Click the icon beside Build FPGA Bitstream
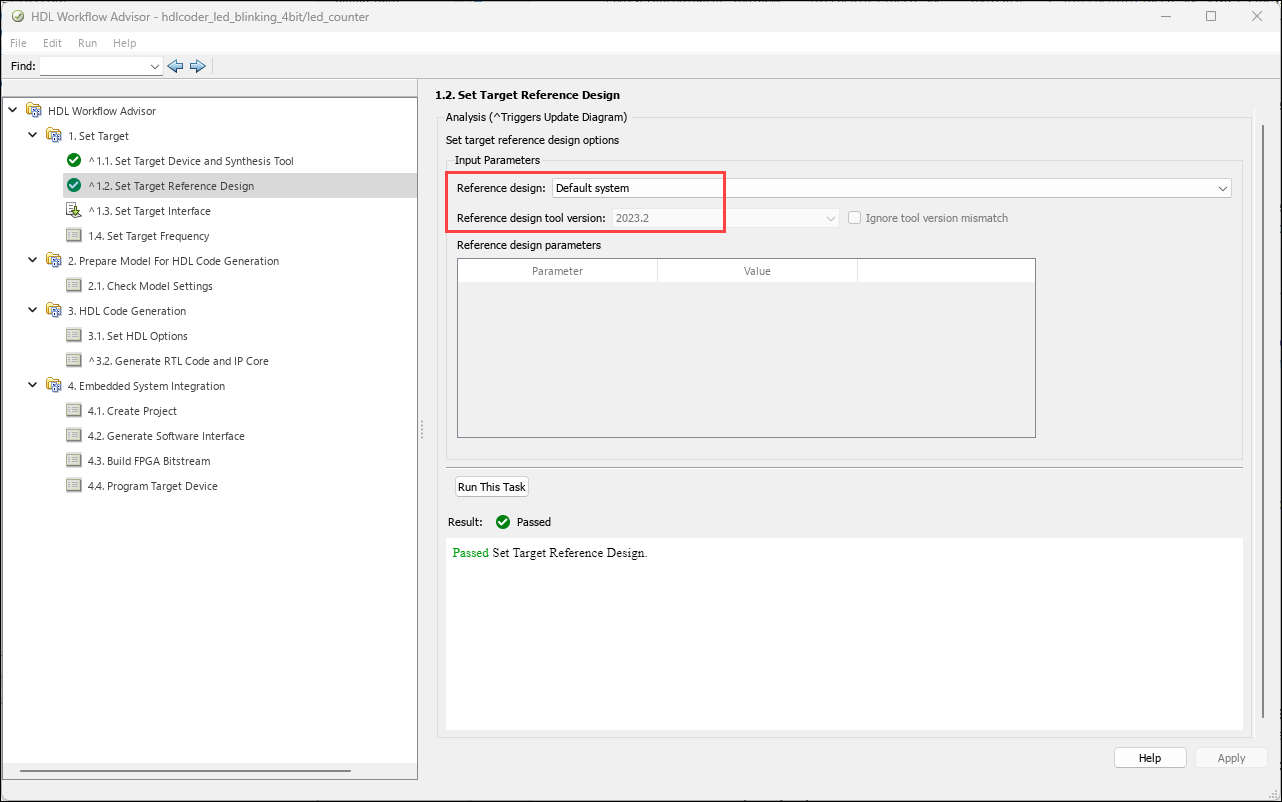Image resolution: width=1282 pixels, height=802 pixels. click(x=74, y=461)
